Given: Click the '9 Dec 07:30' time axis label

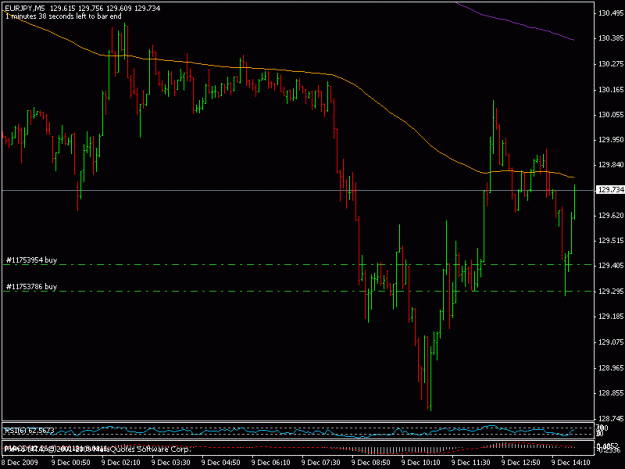Looking at the screenshot, I should pyautogui.click(x=320, y=463).
